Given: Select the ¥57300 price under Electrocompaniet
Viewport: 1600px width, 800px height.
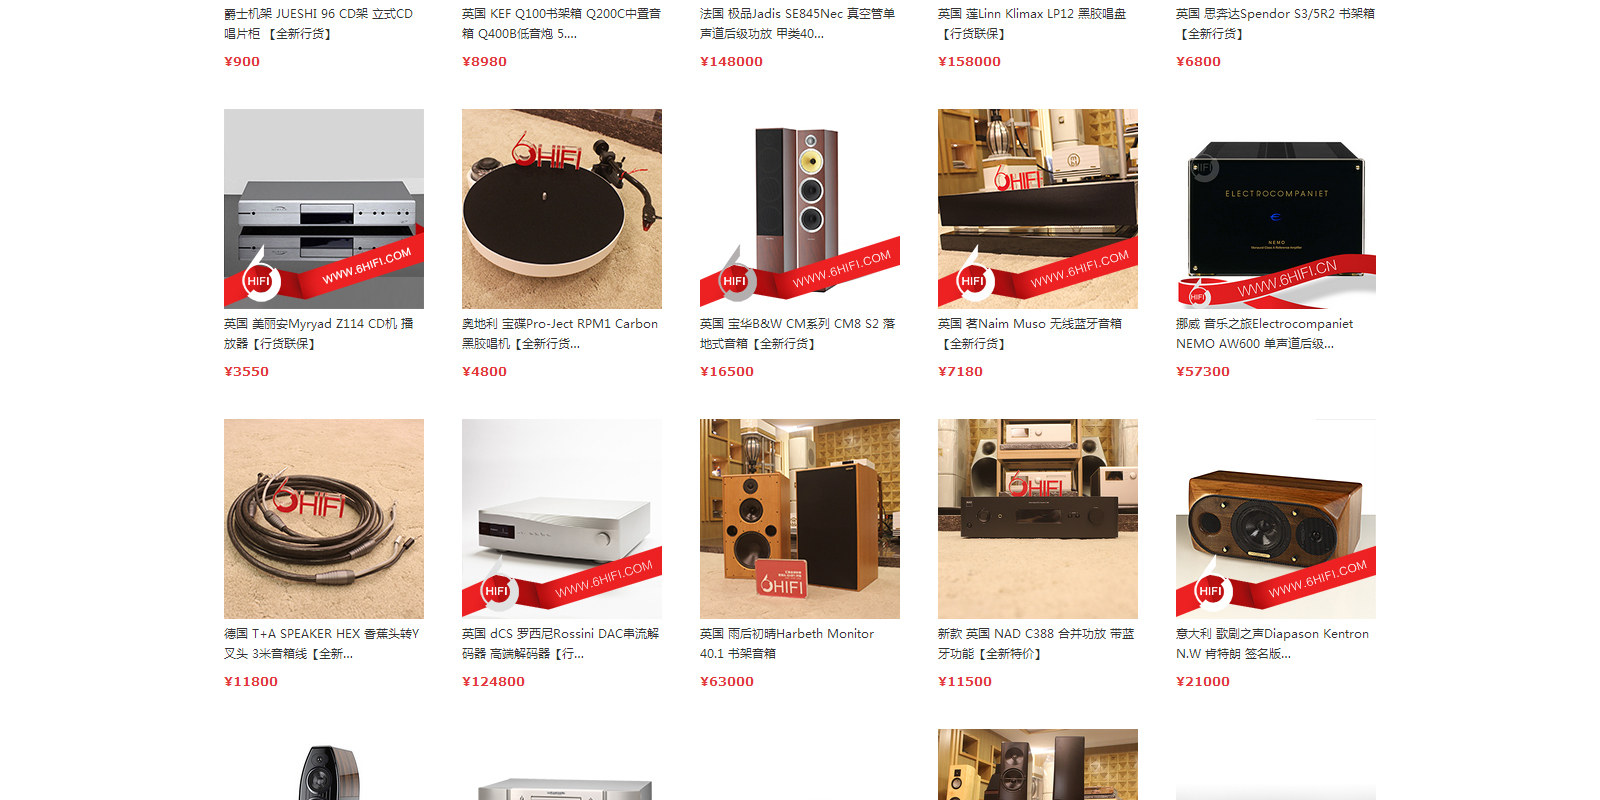Looking at the screenshot, I should pyautogui.click(x=1203, y=371).
